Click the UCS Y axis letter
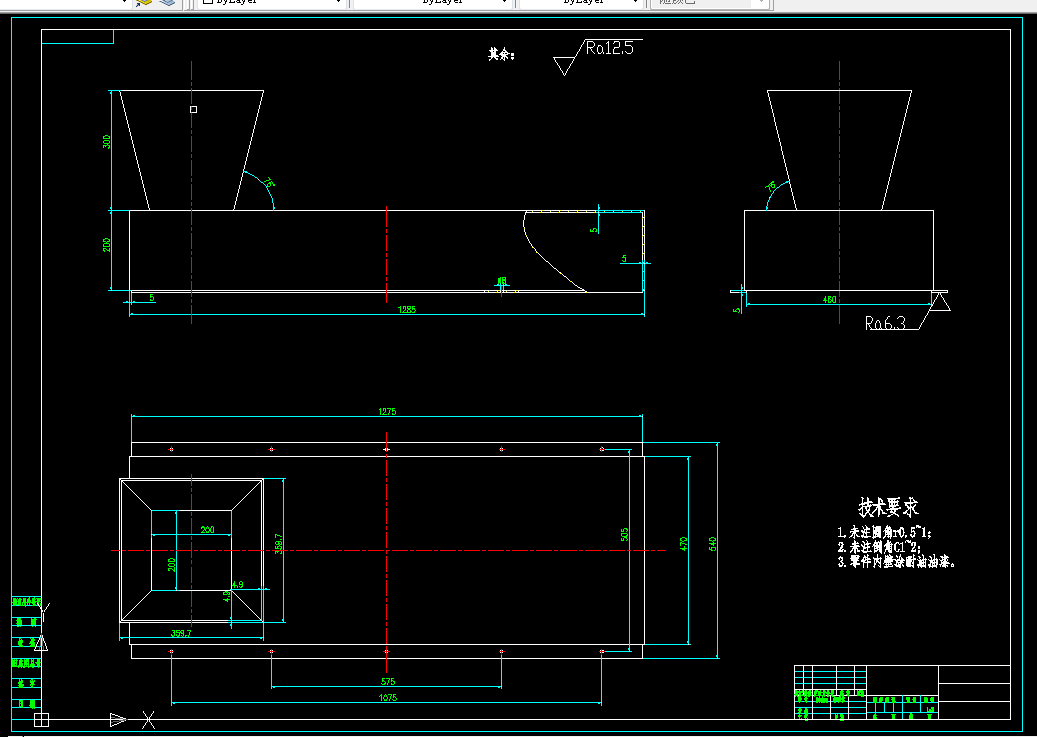 click(44, 610)
